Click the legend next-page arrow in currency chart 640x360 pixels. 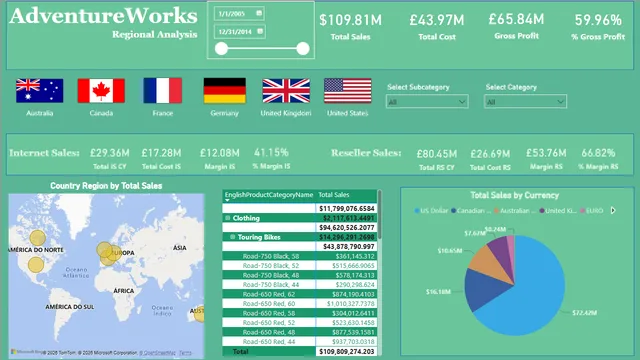[x=613, y=211]
